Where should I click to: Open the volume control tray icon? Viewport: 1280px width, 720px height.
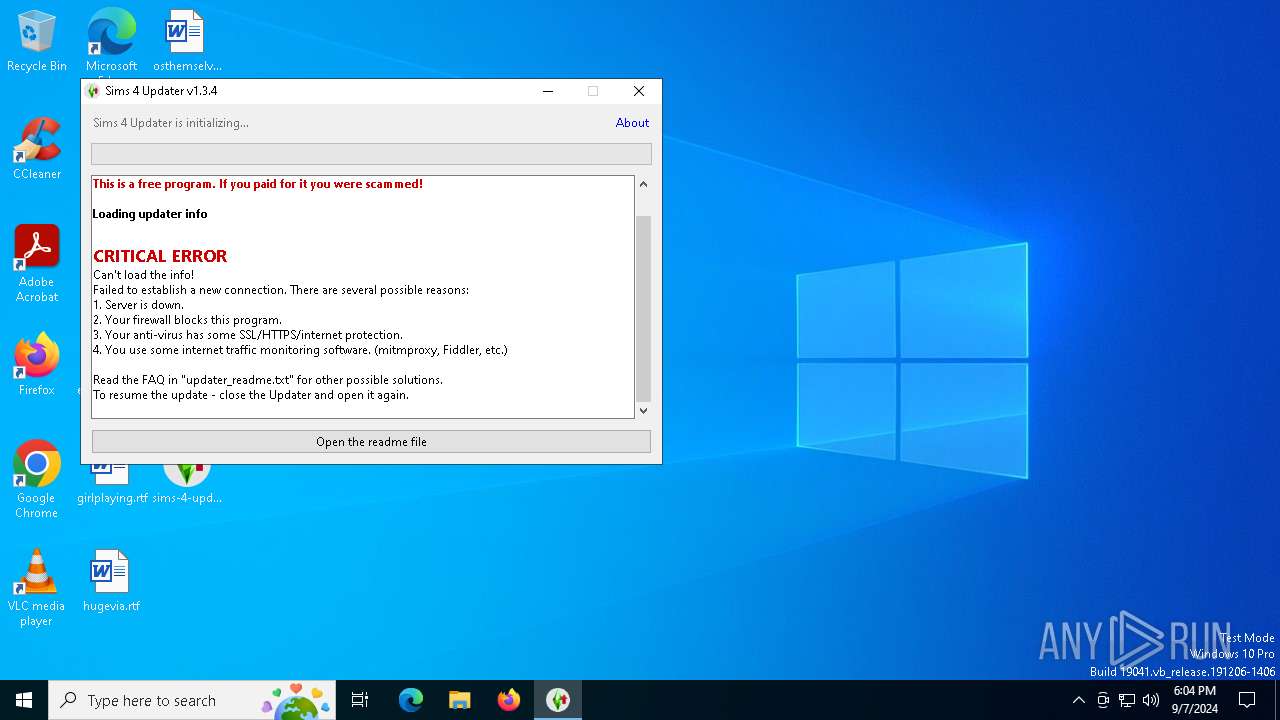[x=1151, y=700]
